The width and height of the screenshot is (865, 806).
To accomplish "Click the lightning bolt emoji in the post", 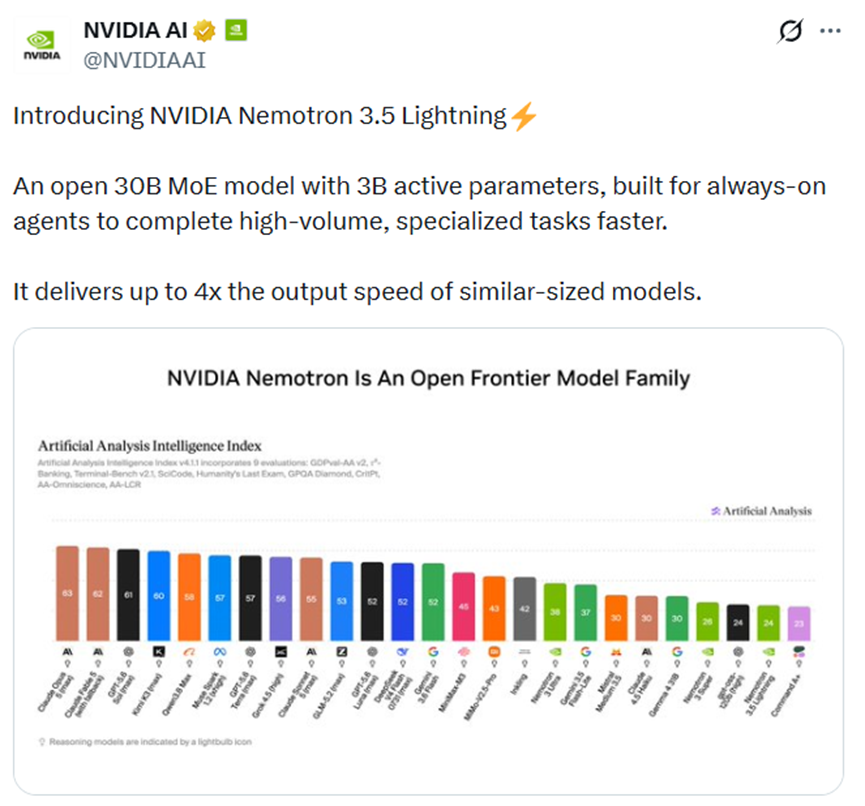I will point(523,116).
